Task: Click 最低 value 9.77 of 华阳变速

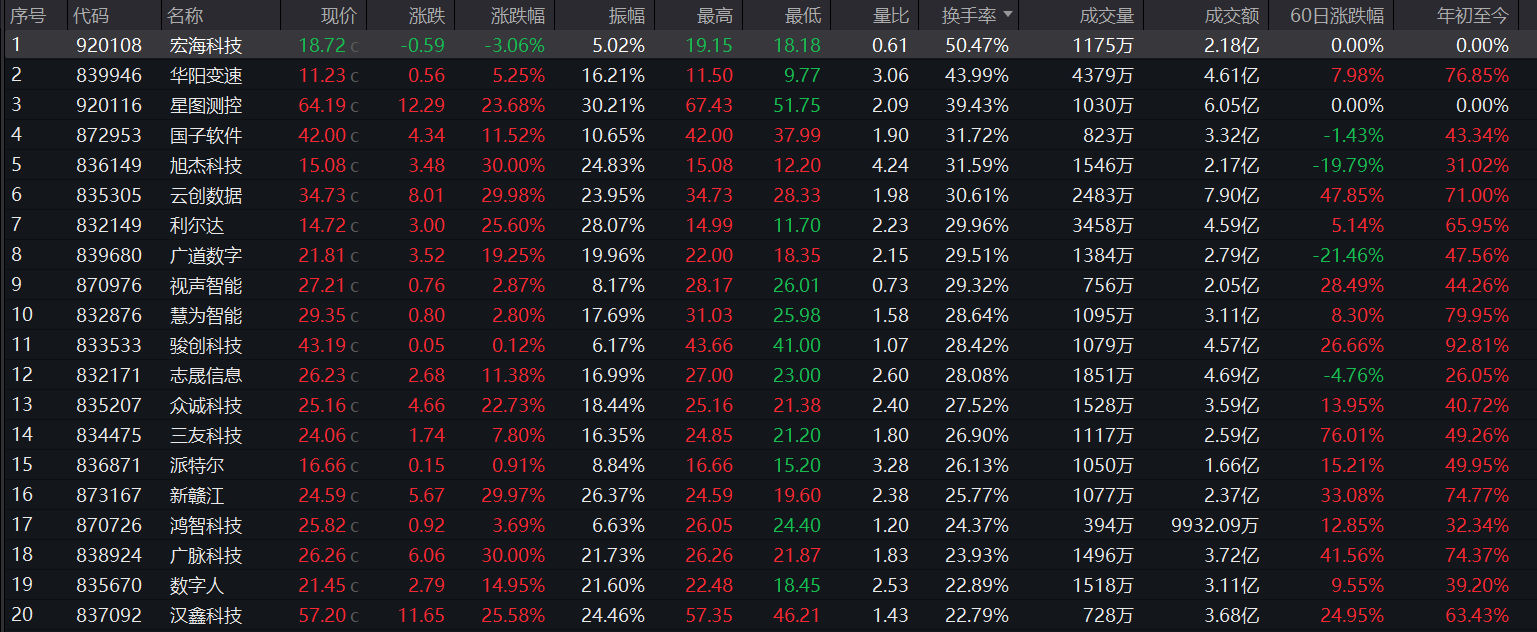Action: tap(801, 75)
